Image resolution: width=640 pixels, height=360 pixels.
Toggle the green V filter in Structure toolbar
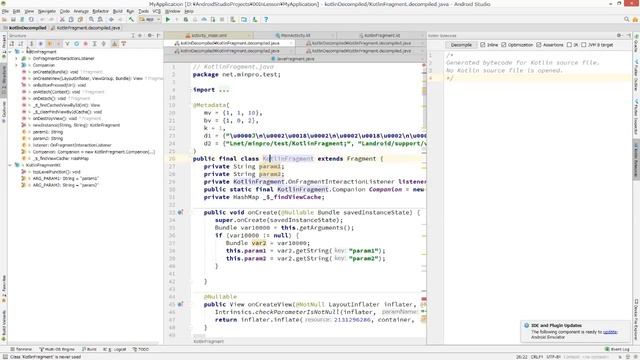(67, 44)
